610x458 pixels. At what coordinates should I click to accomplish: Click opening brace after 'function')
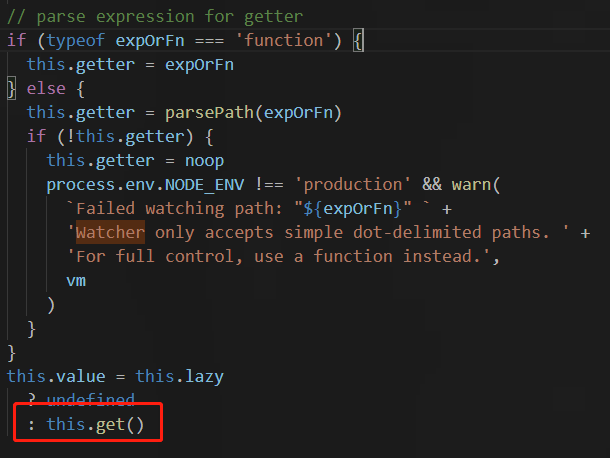pyautogui.click(x=358, y=40)
